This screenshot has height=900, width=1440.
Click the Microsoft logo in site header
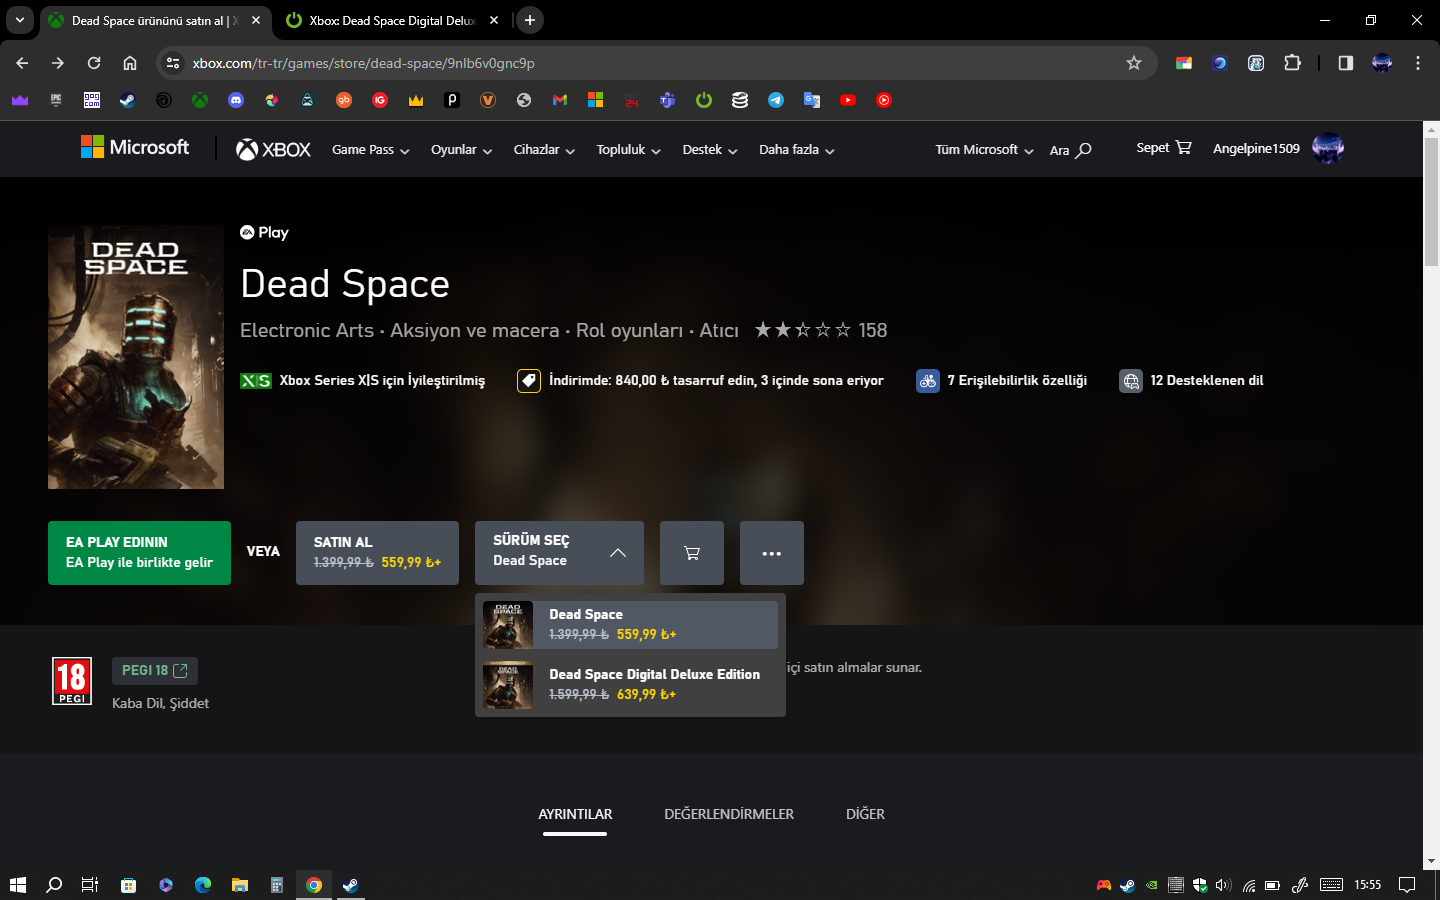tap(135, 148)
